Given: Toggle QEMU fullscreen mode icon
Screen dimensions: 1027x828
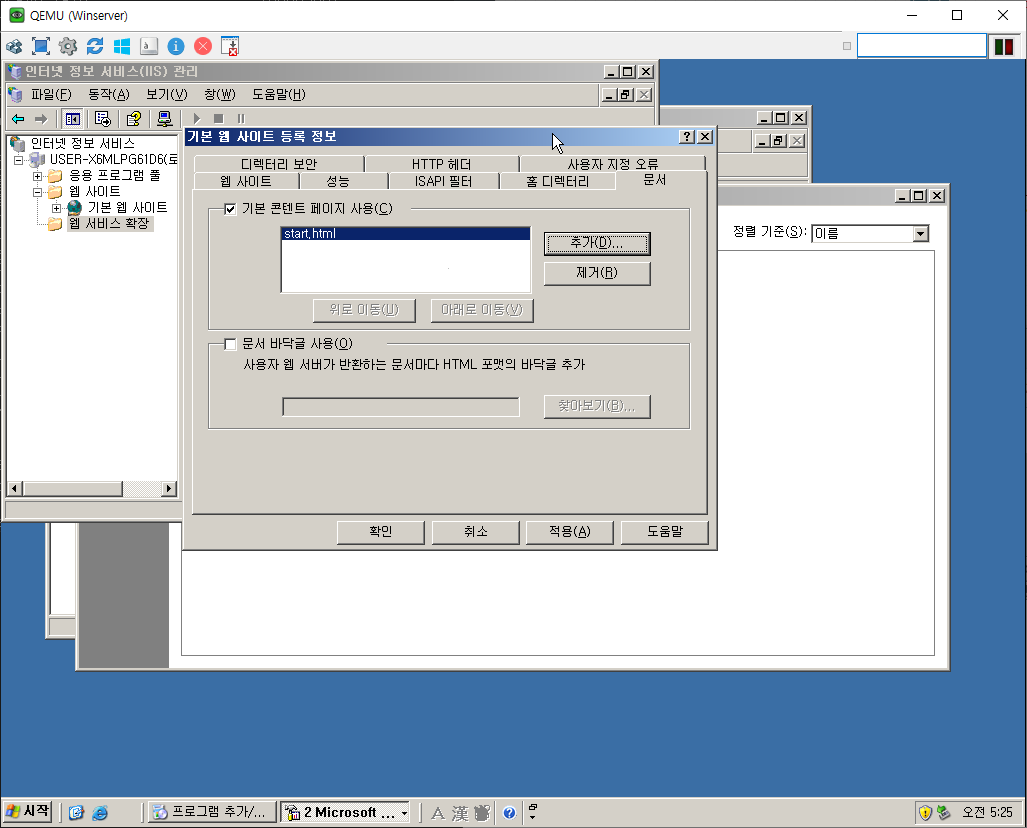Looking at the screenshot, I should 41,47.
